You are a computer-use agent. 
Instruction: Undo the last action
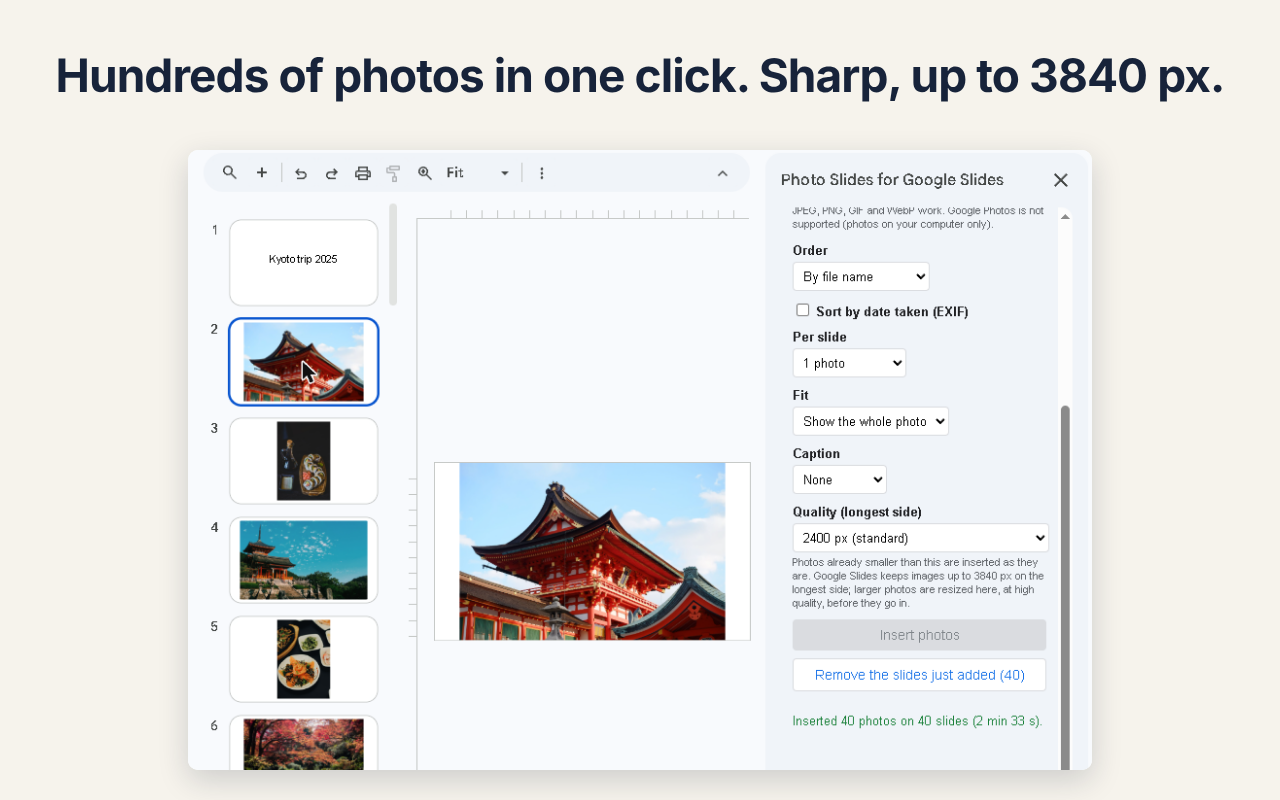[x=300, y=173]
